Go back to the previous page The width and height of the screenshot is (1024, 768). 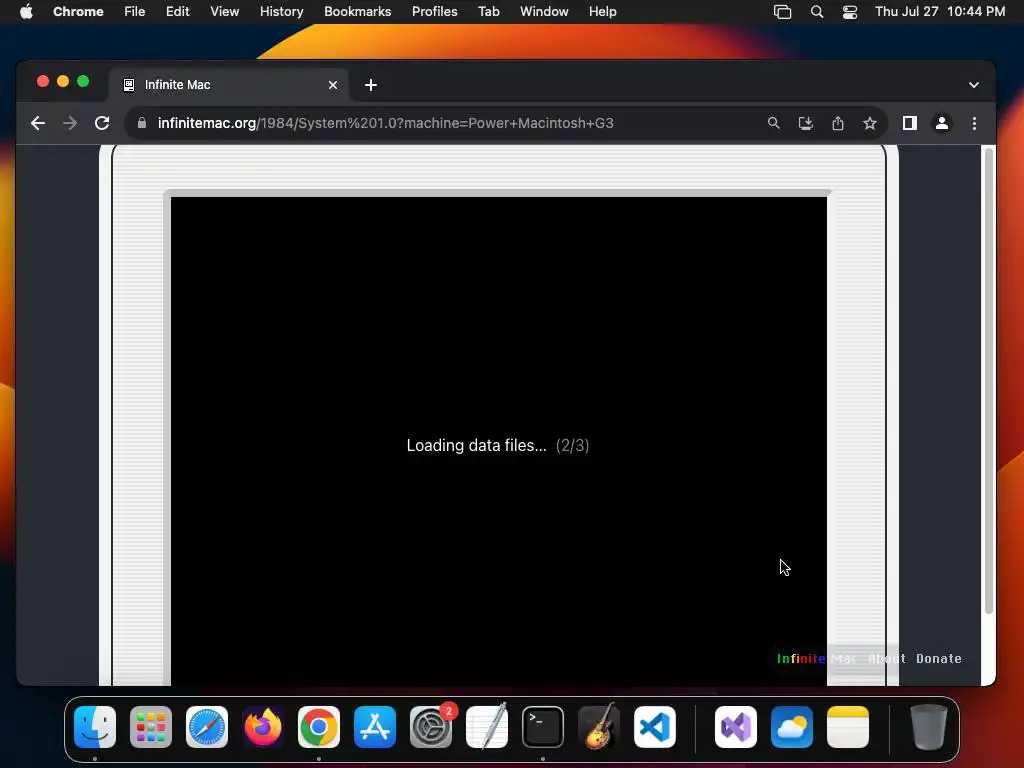[38, 123]
